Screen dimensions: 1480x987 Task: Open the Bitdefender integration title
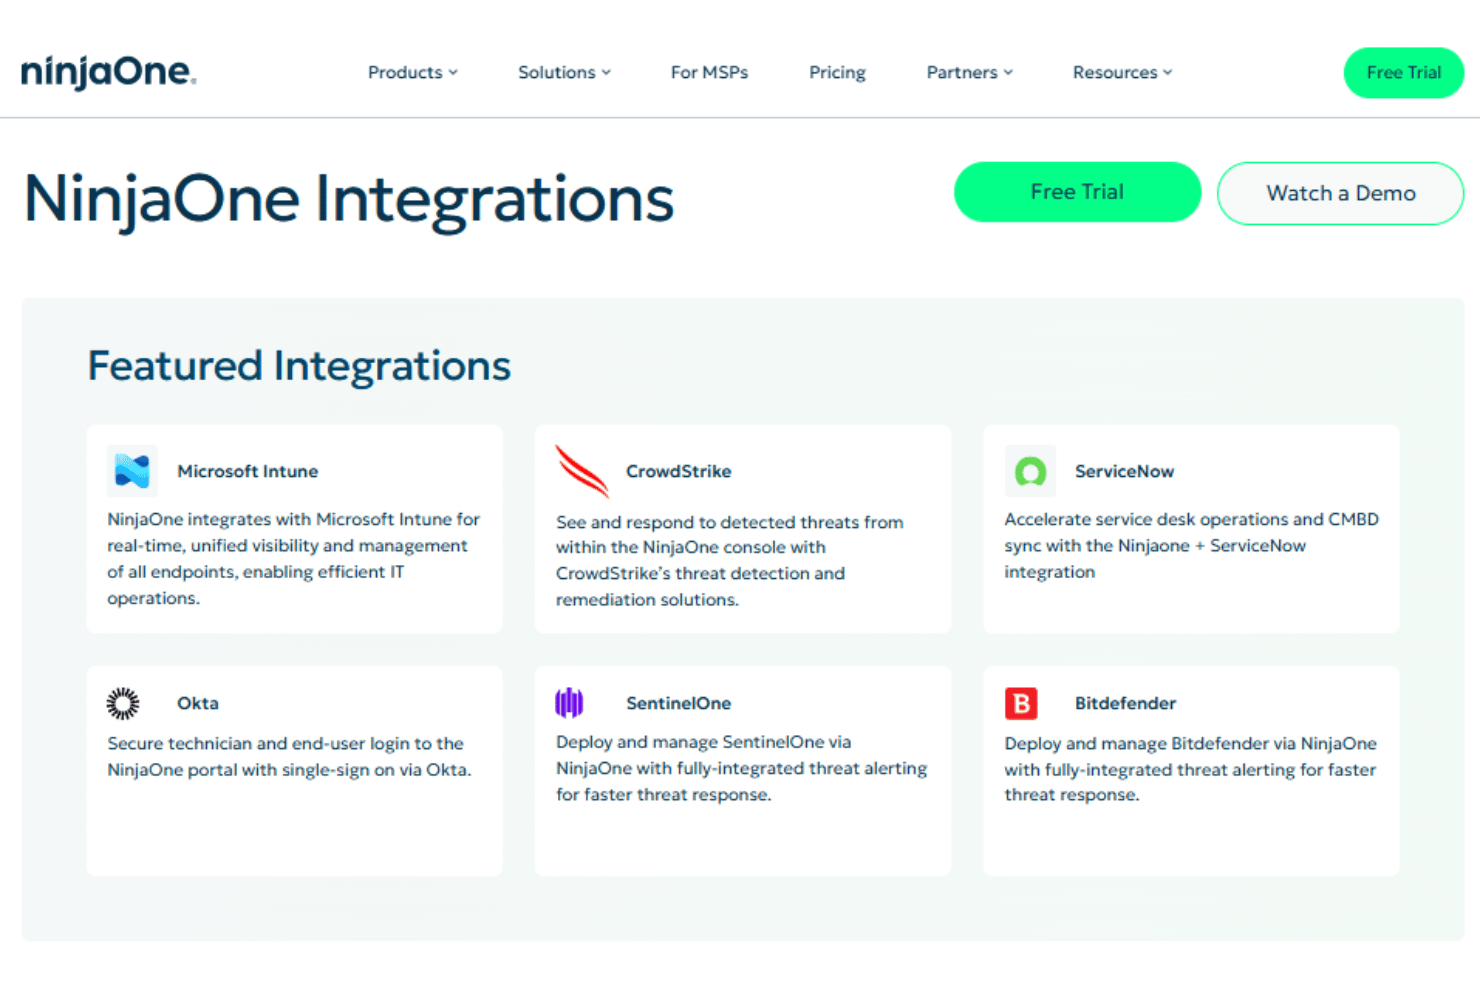coord(1125,703)
